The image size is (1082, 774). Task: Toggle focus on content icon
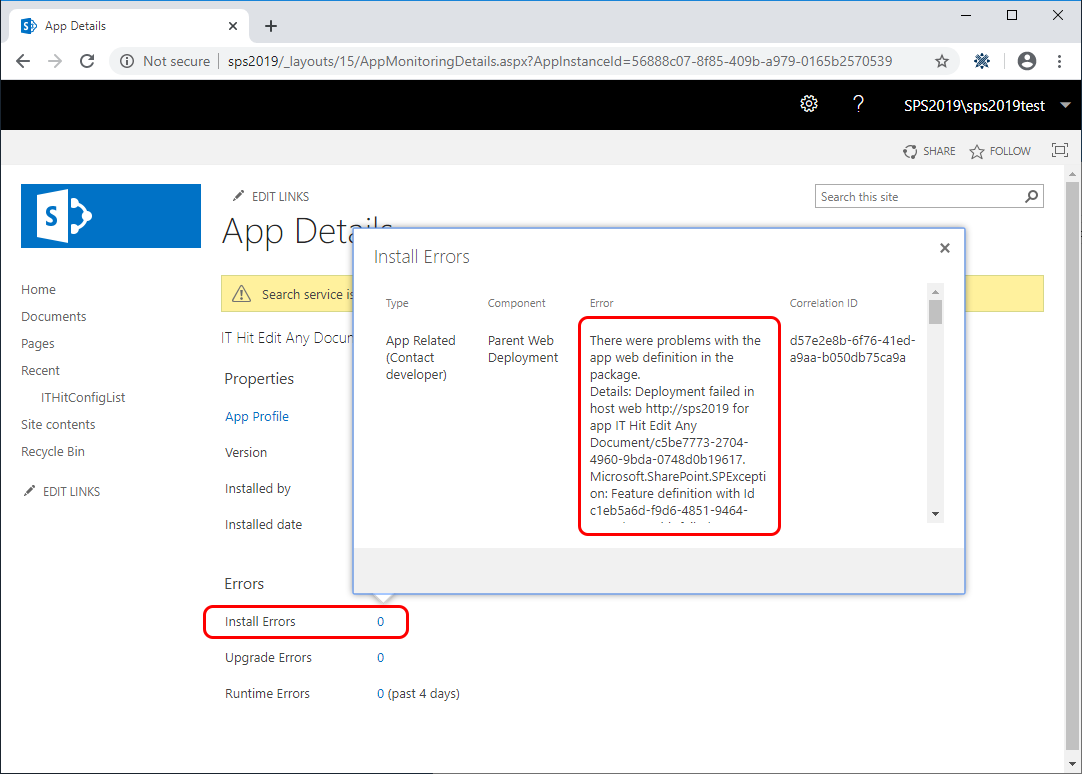click(1060, 150)
